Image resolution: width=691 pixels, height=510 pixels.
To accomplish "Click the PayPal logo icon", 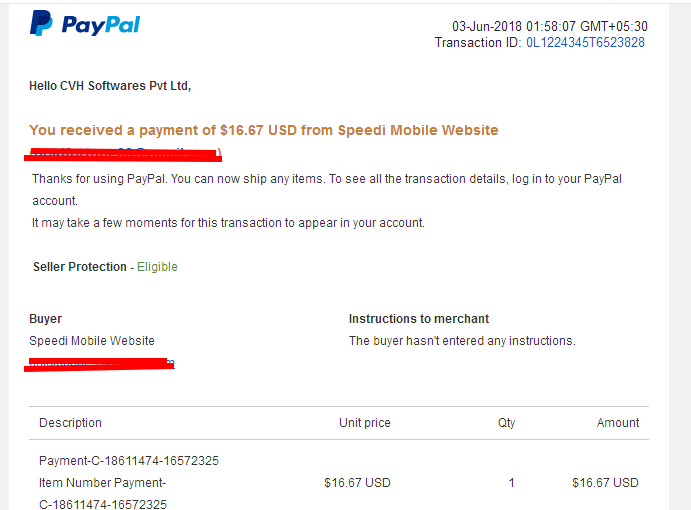I will [41, 23].
